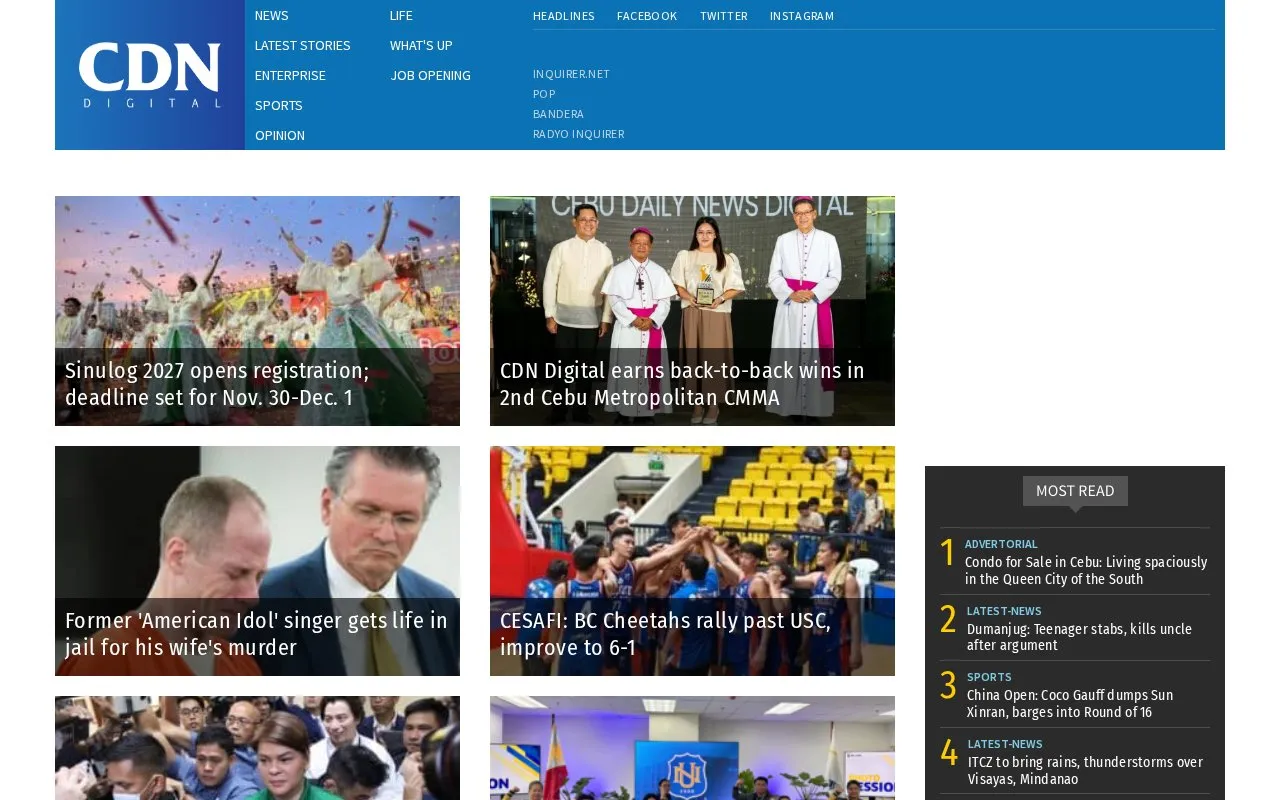Read CESAFI BC Cheetahs rally headline
1280x800 pixels.
point(665,634)
